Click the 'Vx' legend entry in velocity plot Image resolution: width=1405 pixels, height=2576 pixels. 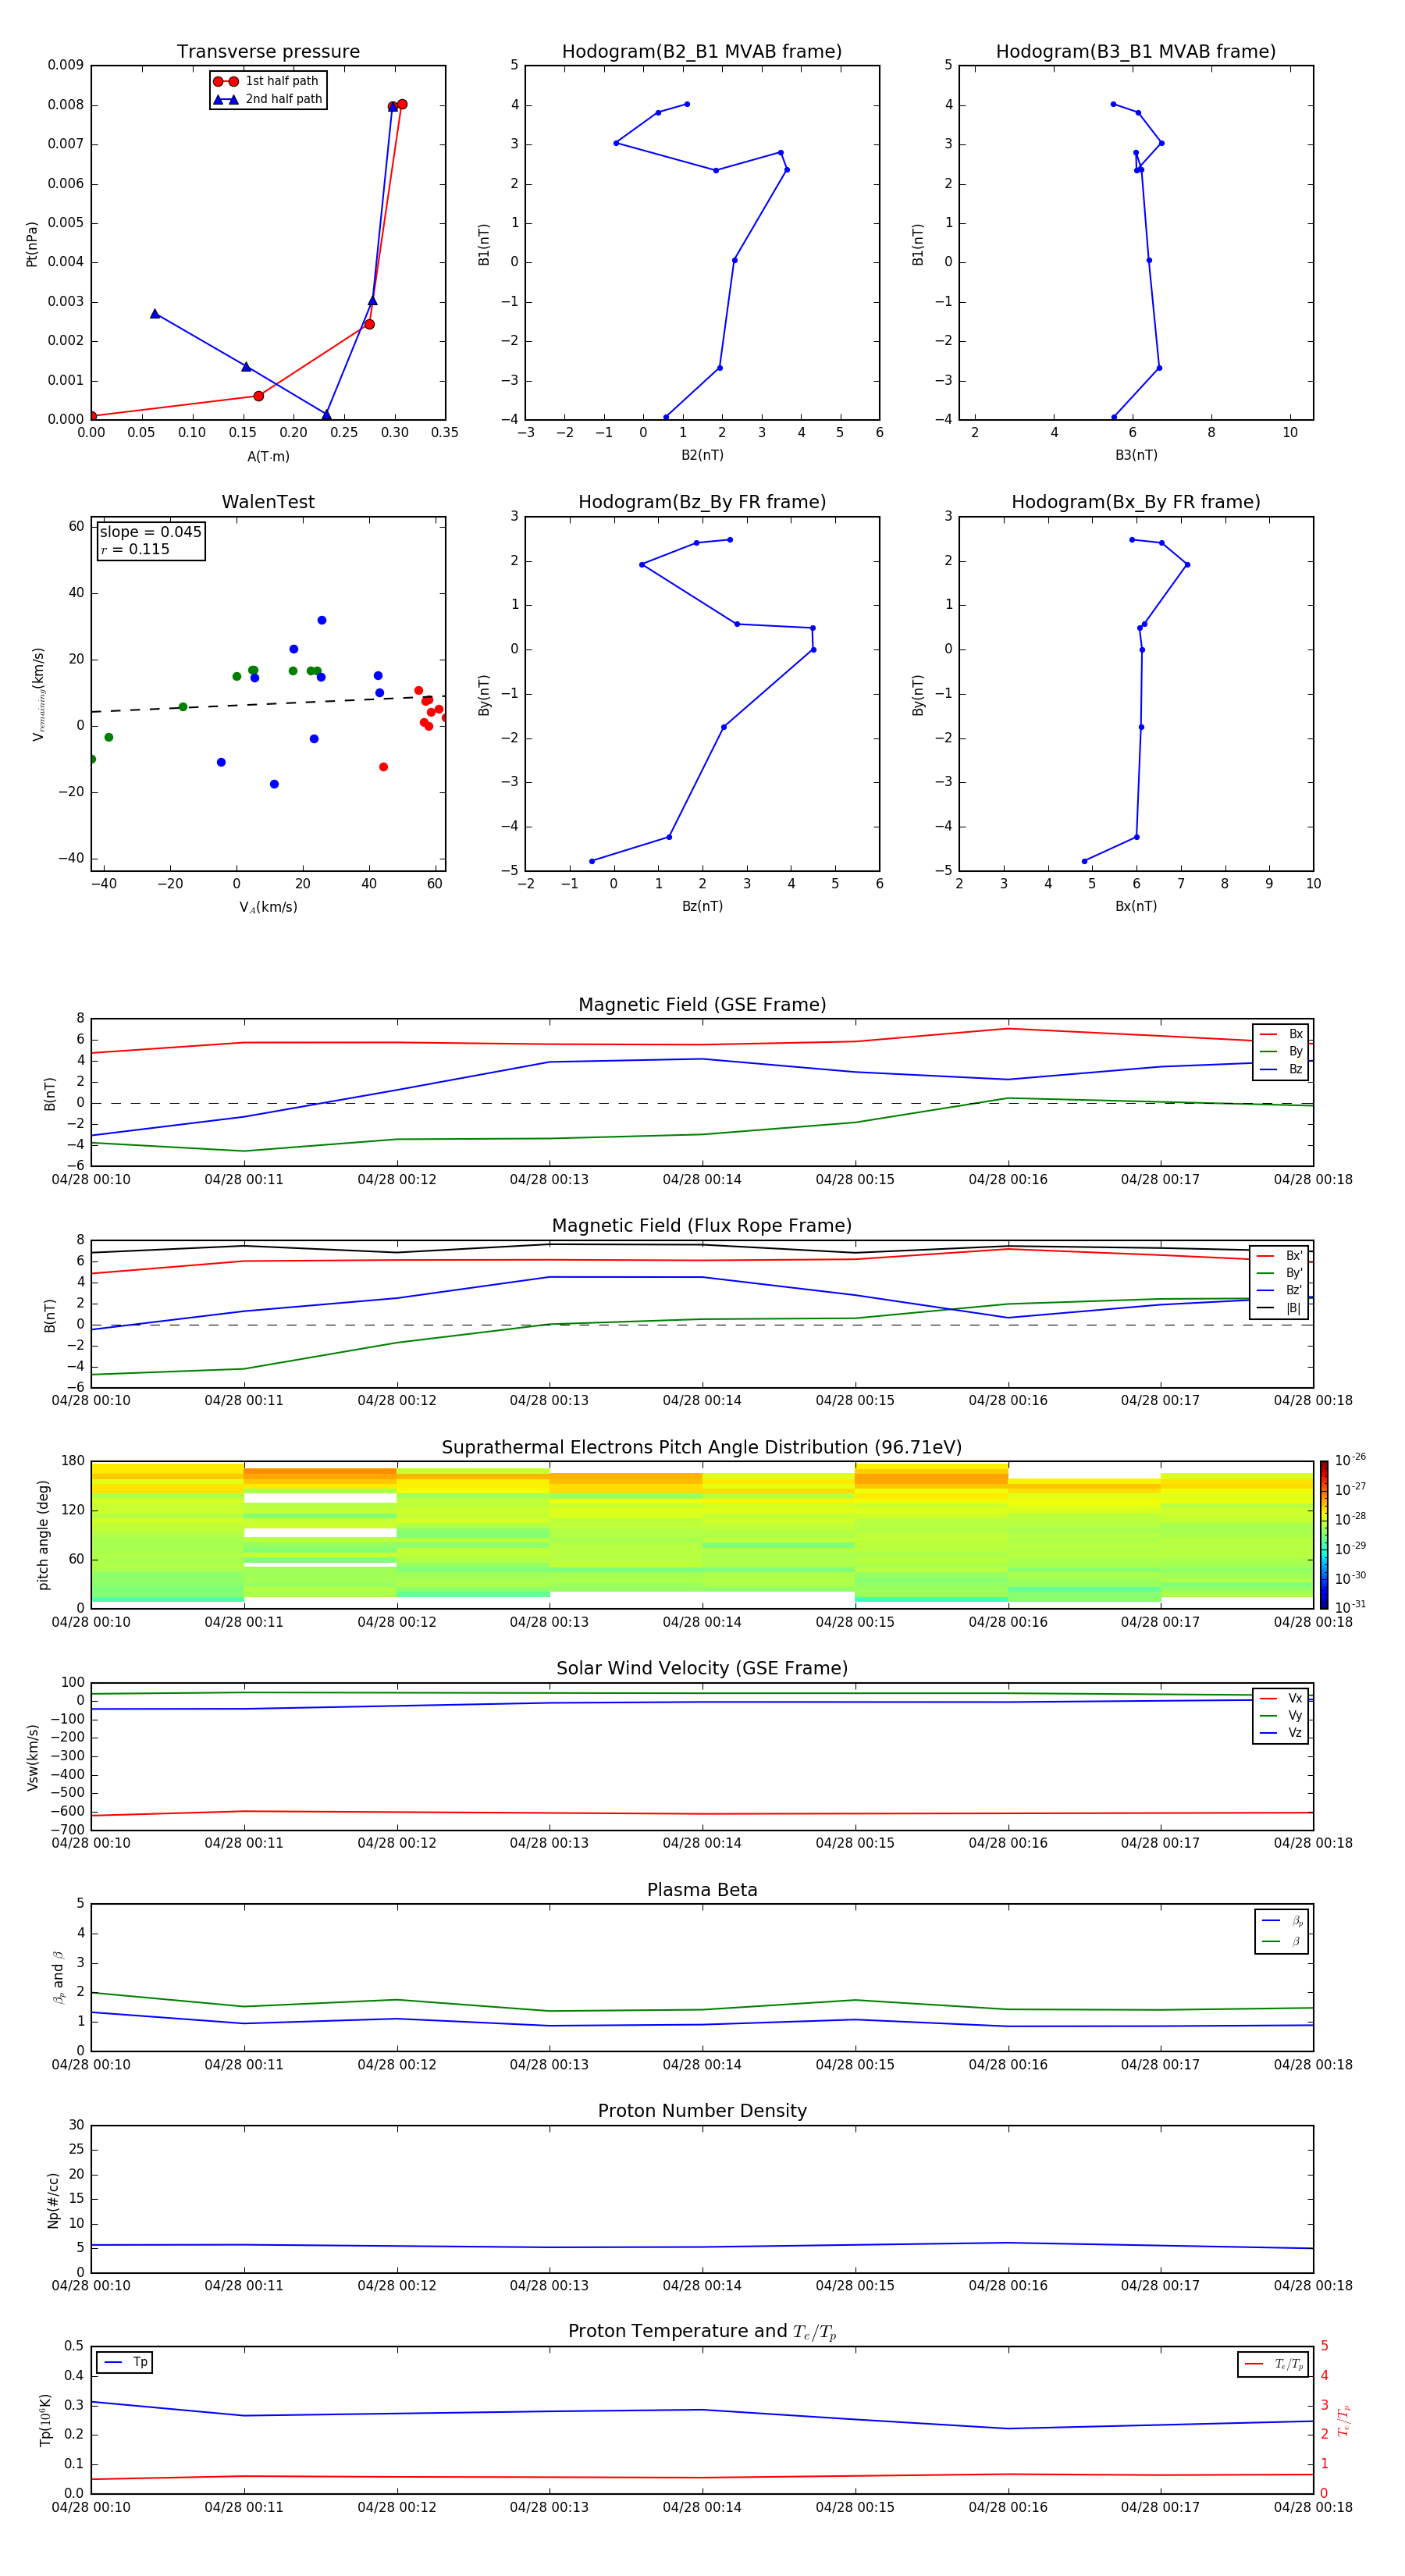click(x=1282, y=1698)
